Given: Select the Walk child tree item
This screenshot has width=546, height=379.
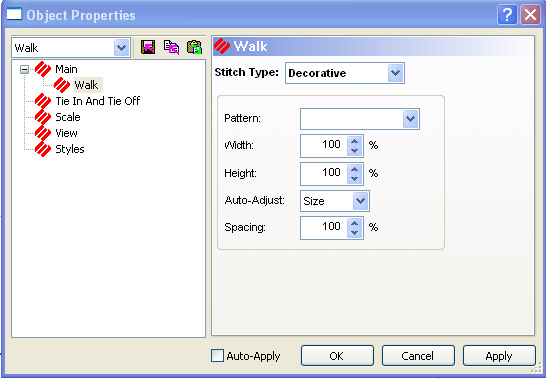Looking at the screenshot, I should click(86, 85).
